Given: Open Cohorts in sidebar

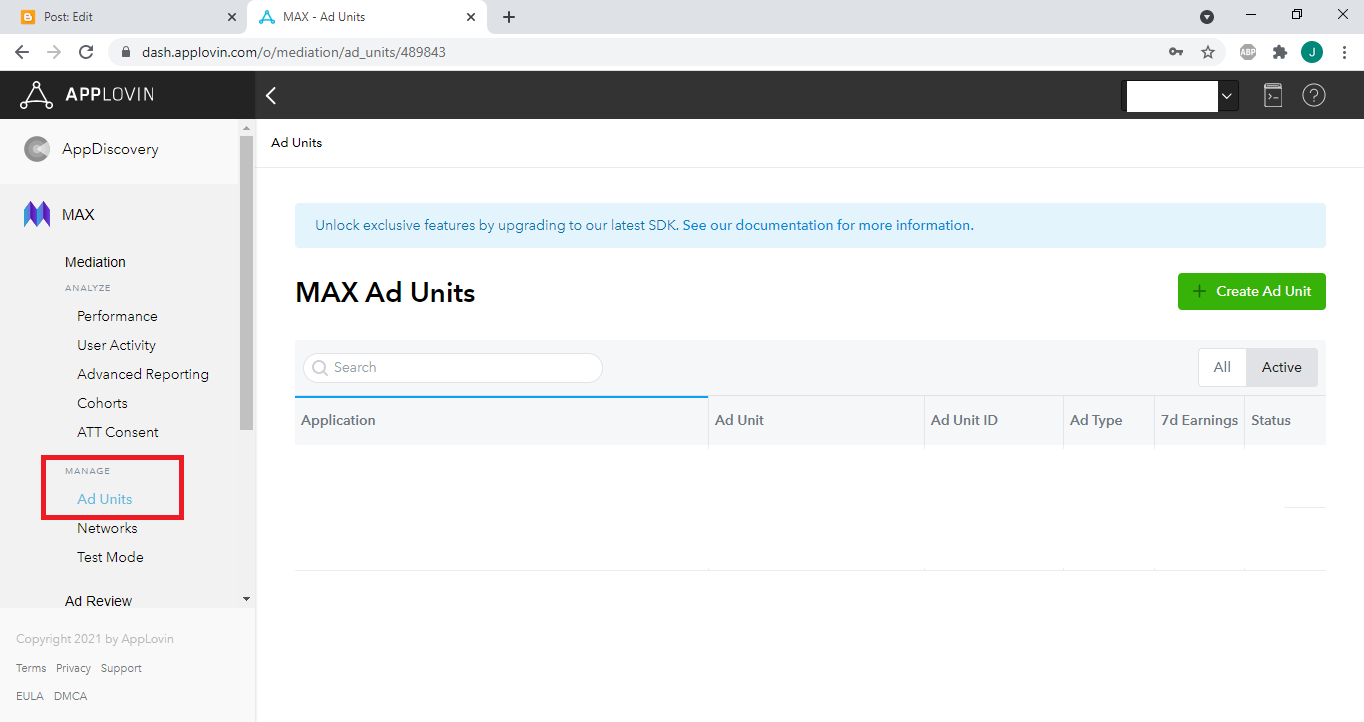Looking at the screenshot, I should tap(102, 403).
